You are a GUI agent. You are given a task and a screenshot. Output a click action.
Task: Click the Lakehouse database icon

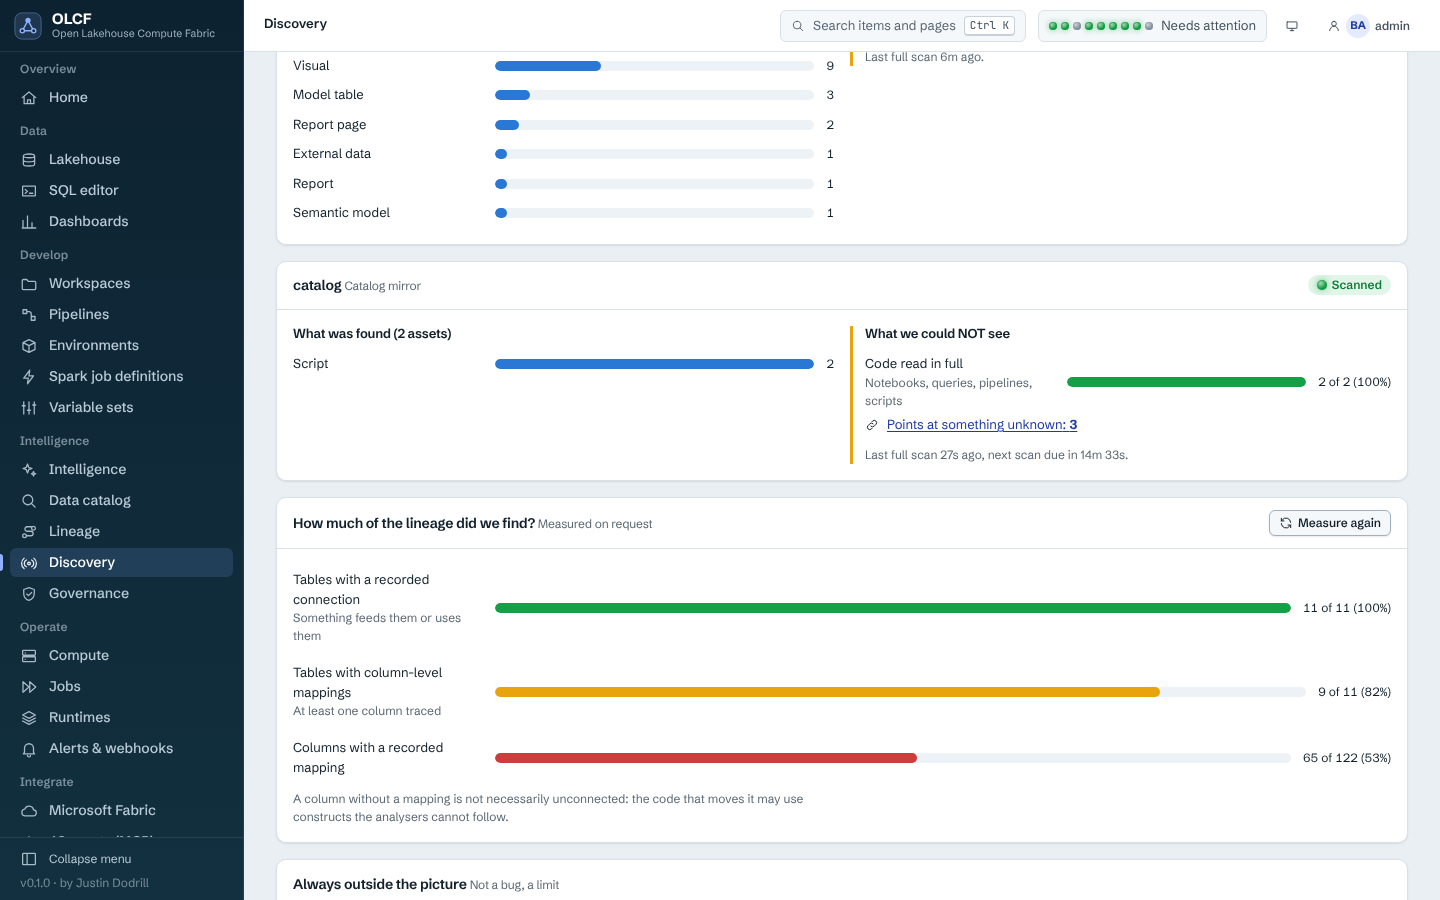(x=29, y=160)
